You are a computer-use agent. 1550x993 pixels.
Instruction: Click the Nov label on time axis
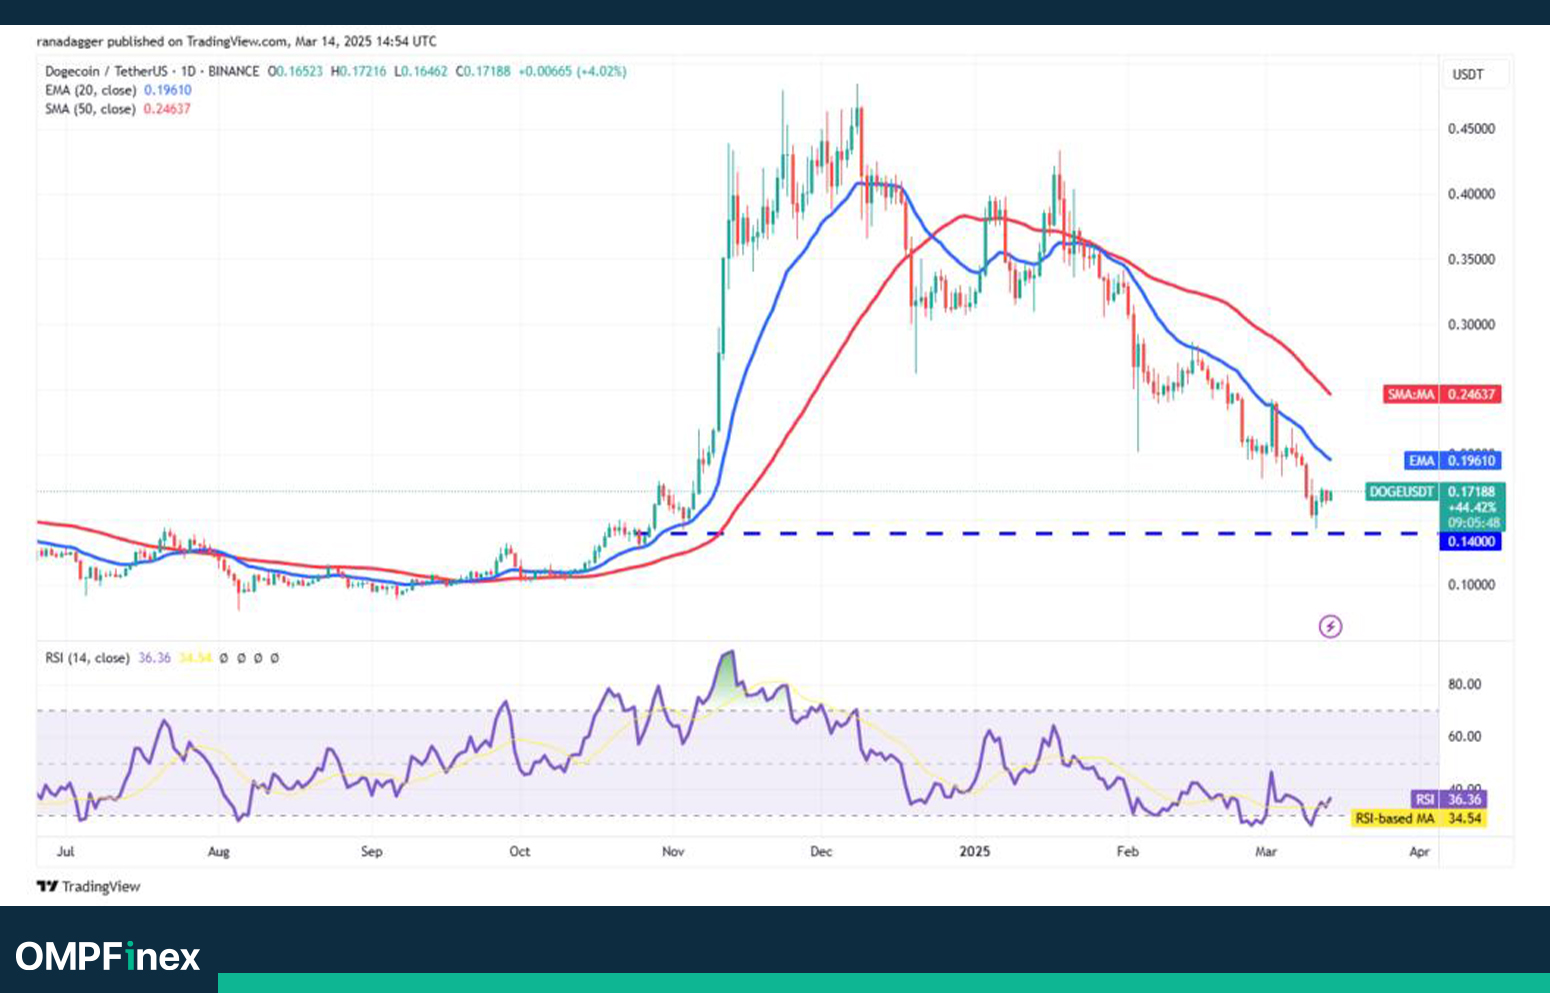point(673,852)
